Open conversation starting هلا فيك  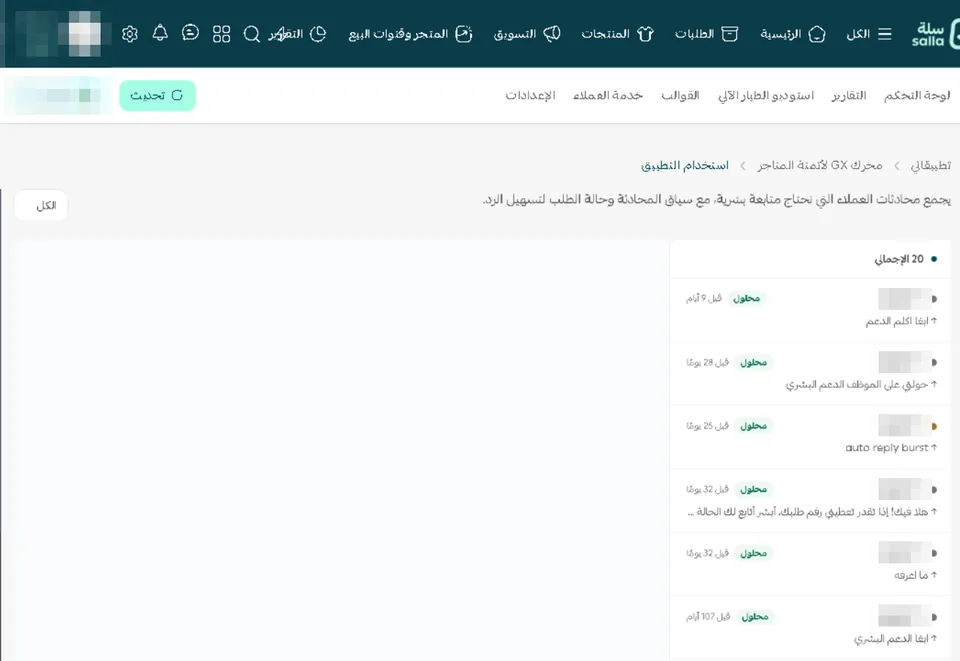[811, 501]
